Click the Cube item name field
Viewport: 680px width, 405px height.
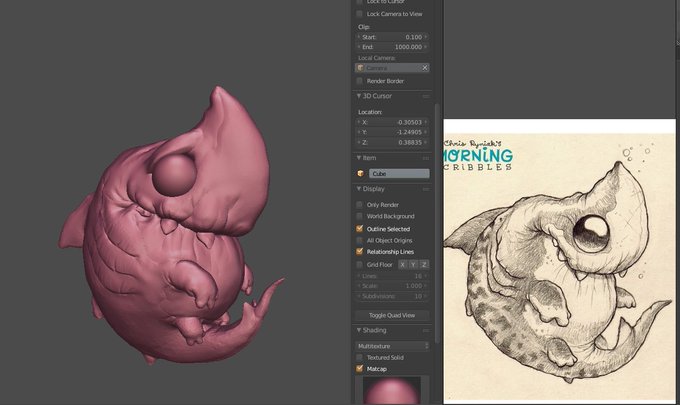(399, 173)
